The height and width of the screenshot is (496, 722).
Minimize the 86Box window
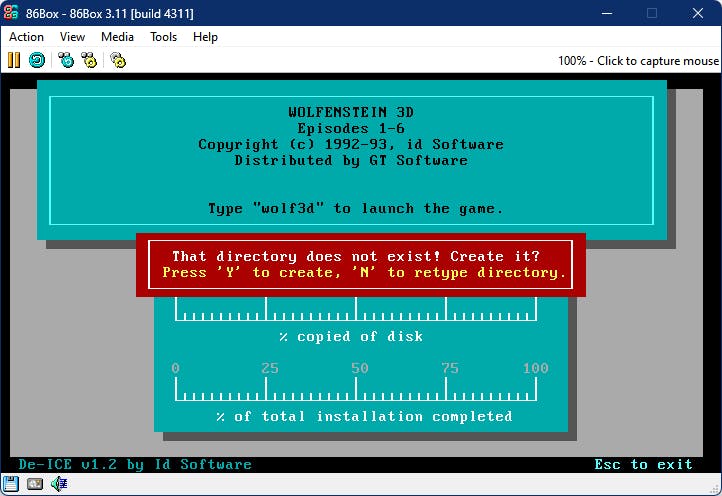[607, 13]
